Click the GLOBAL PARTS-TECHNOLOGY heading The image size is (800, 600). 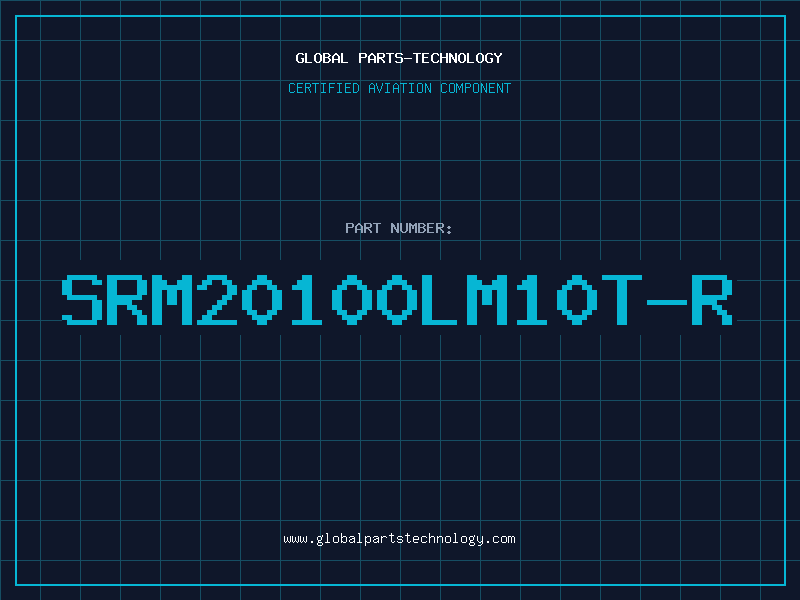tap(399, 58)
